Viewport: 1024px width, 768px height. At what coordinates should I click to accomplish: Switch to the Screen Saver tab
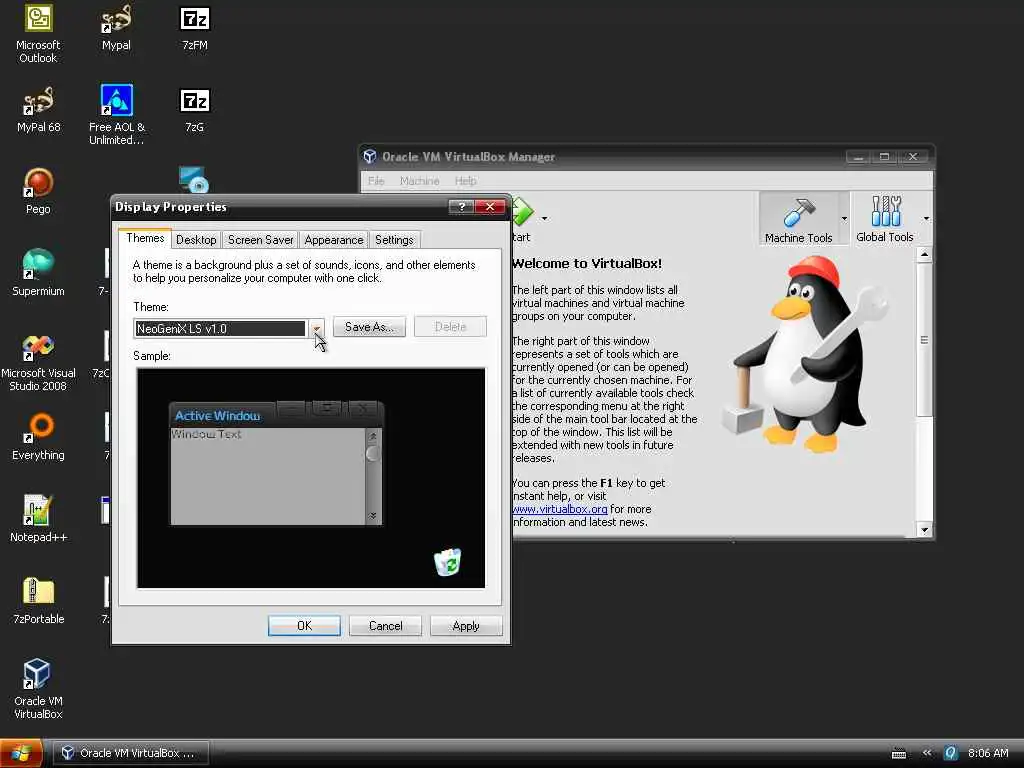[x=261, y=240]
